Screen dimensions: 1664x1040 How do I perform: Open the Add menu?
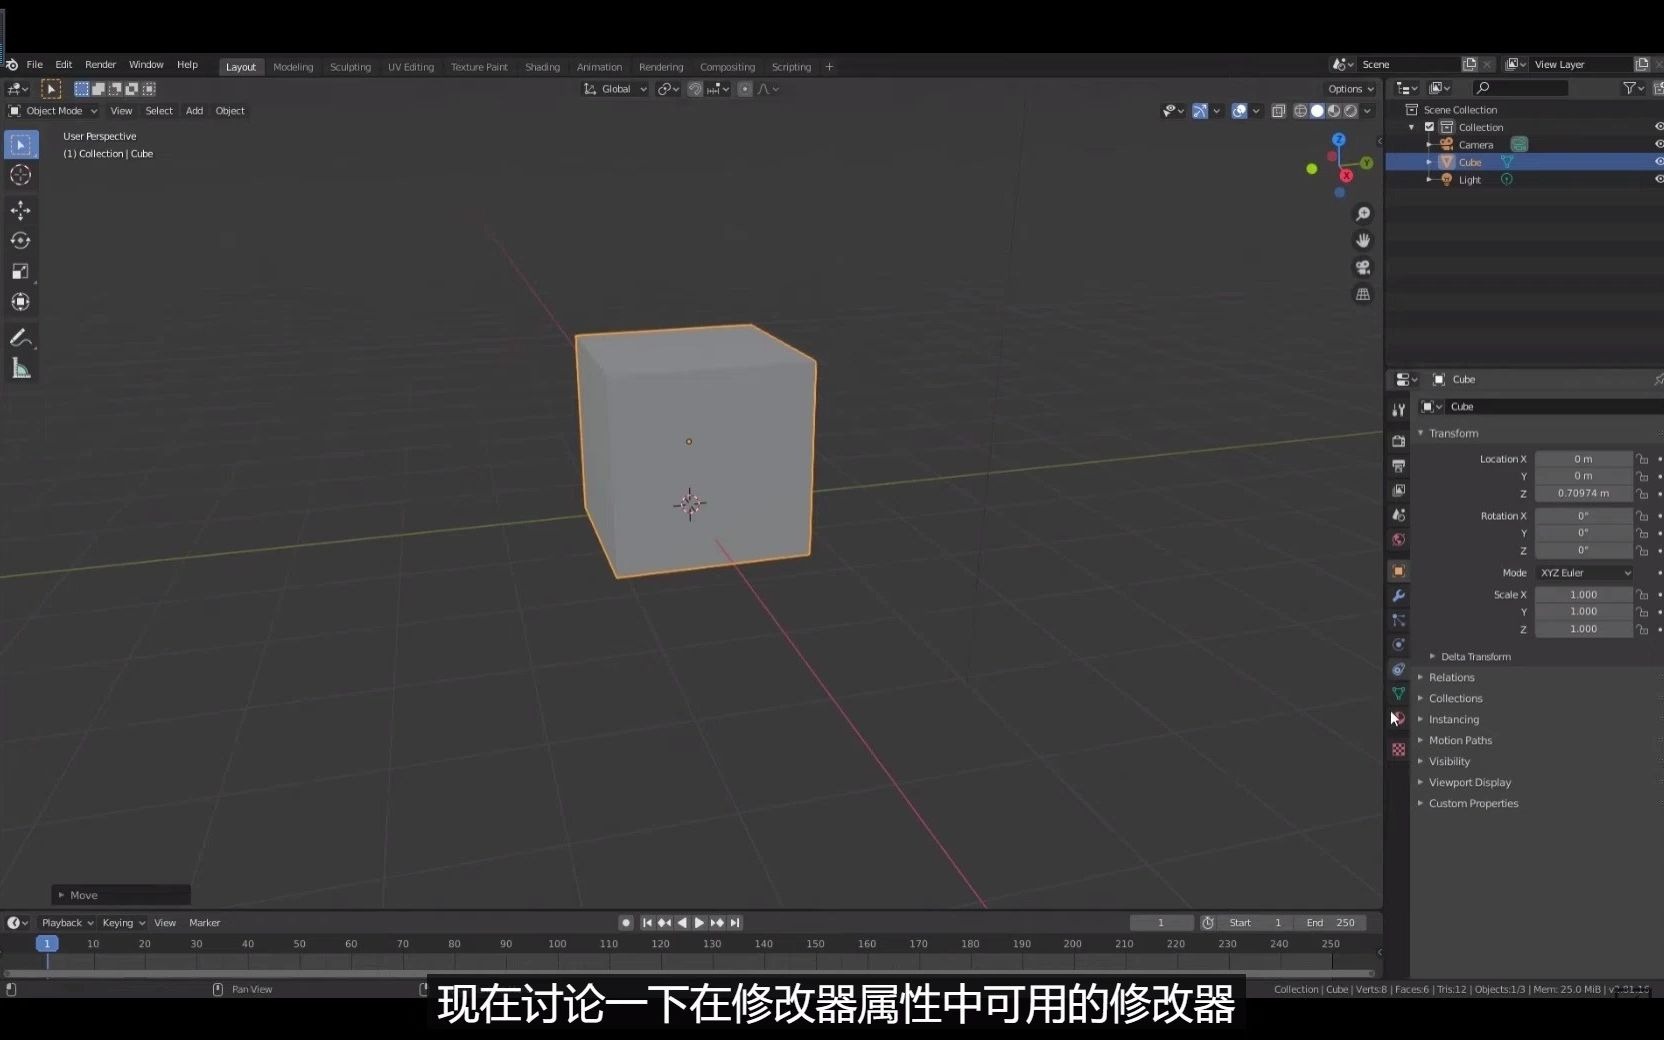[x=194, y=111]
